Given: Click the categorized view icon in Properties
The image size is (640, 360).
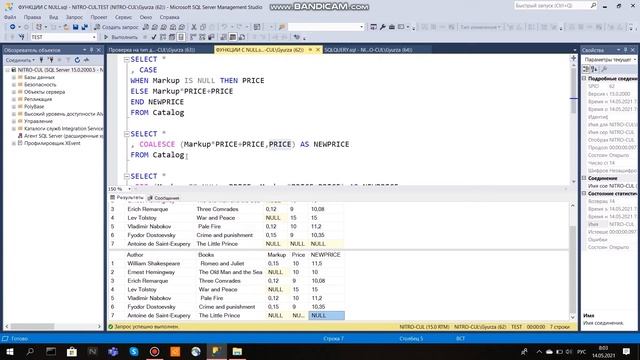Looking at the screenshot, I should [x=587, y=69].
